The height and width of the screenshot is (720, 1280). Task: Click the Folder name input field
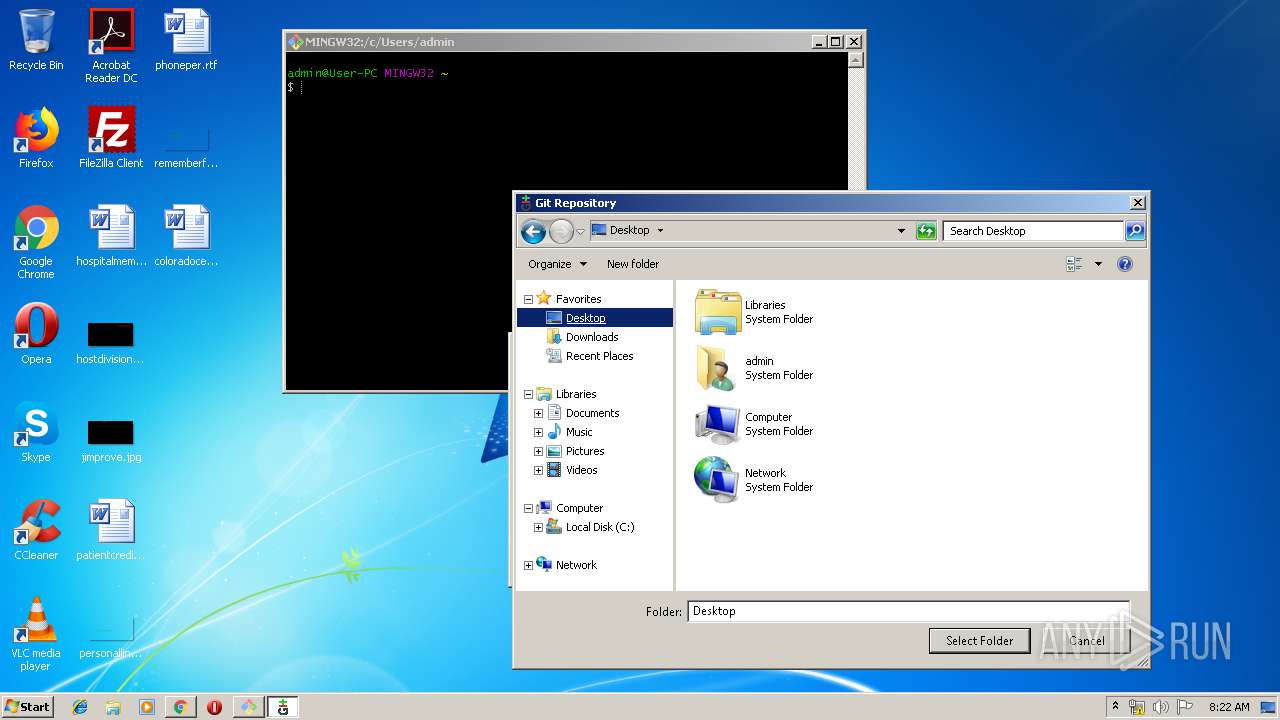tap(908, 611)
